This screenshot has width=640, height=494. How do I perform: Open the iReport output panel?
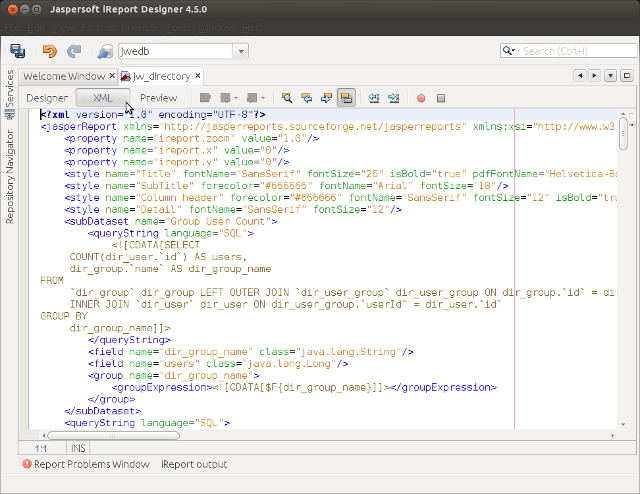pos(194,464)
